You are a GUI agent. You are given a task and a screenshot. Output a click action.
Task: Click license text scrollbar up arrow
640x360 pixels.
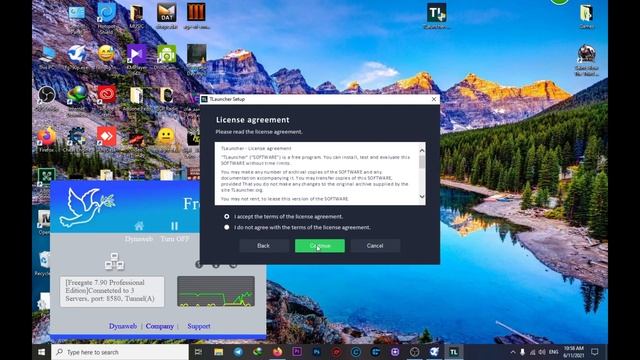point(422,150)
